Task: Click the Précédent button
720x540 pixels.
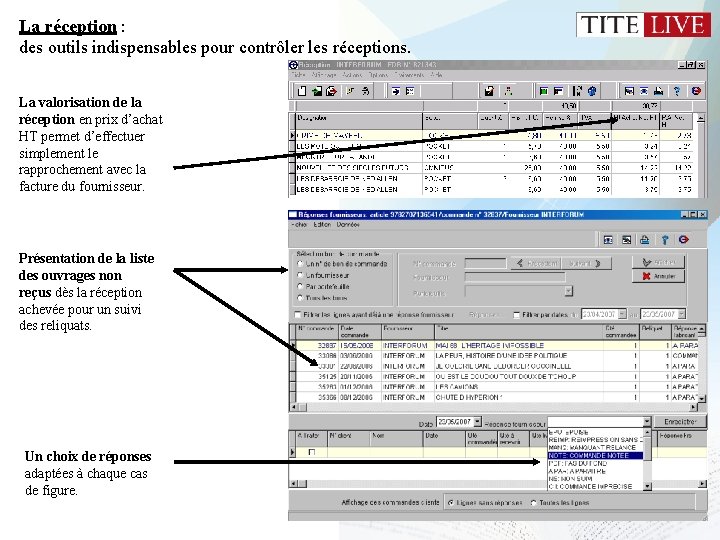Action: [537, 263]
